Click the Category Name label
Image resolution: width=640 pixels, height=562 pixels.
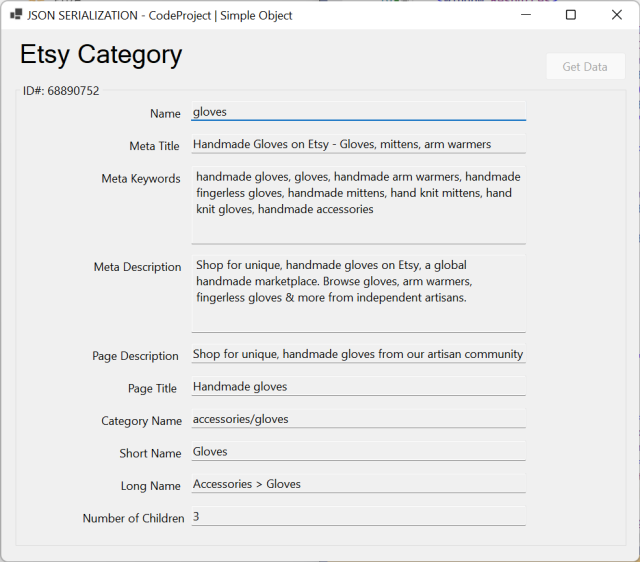[141, 421]
